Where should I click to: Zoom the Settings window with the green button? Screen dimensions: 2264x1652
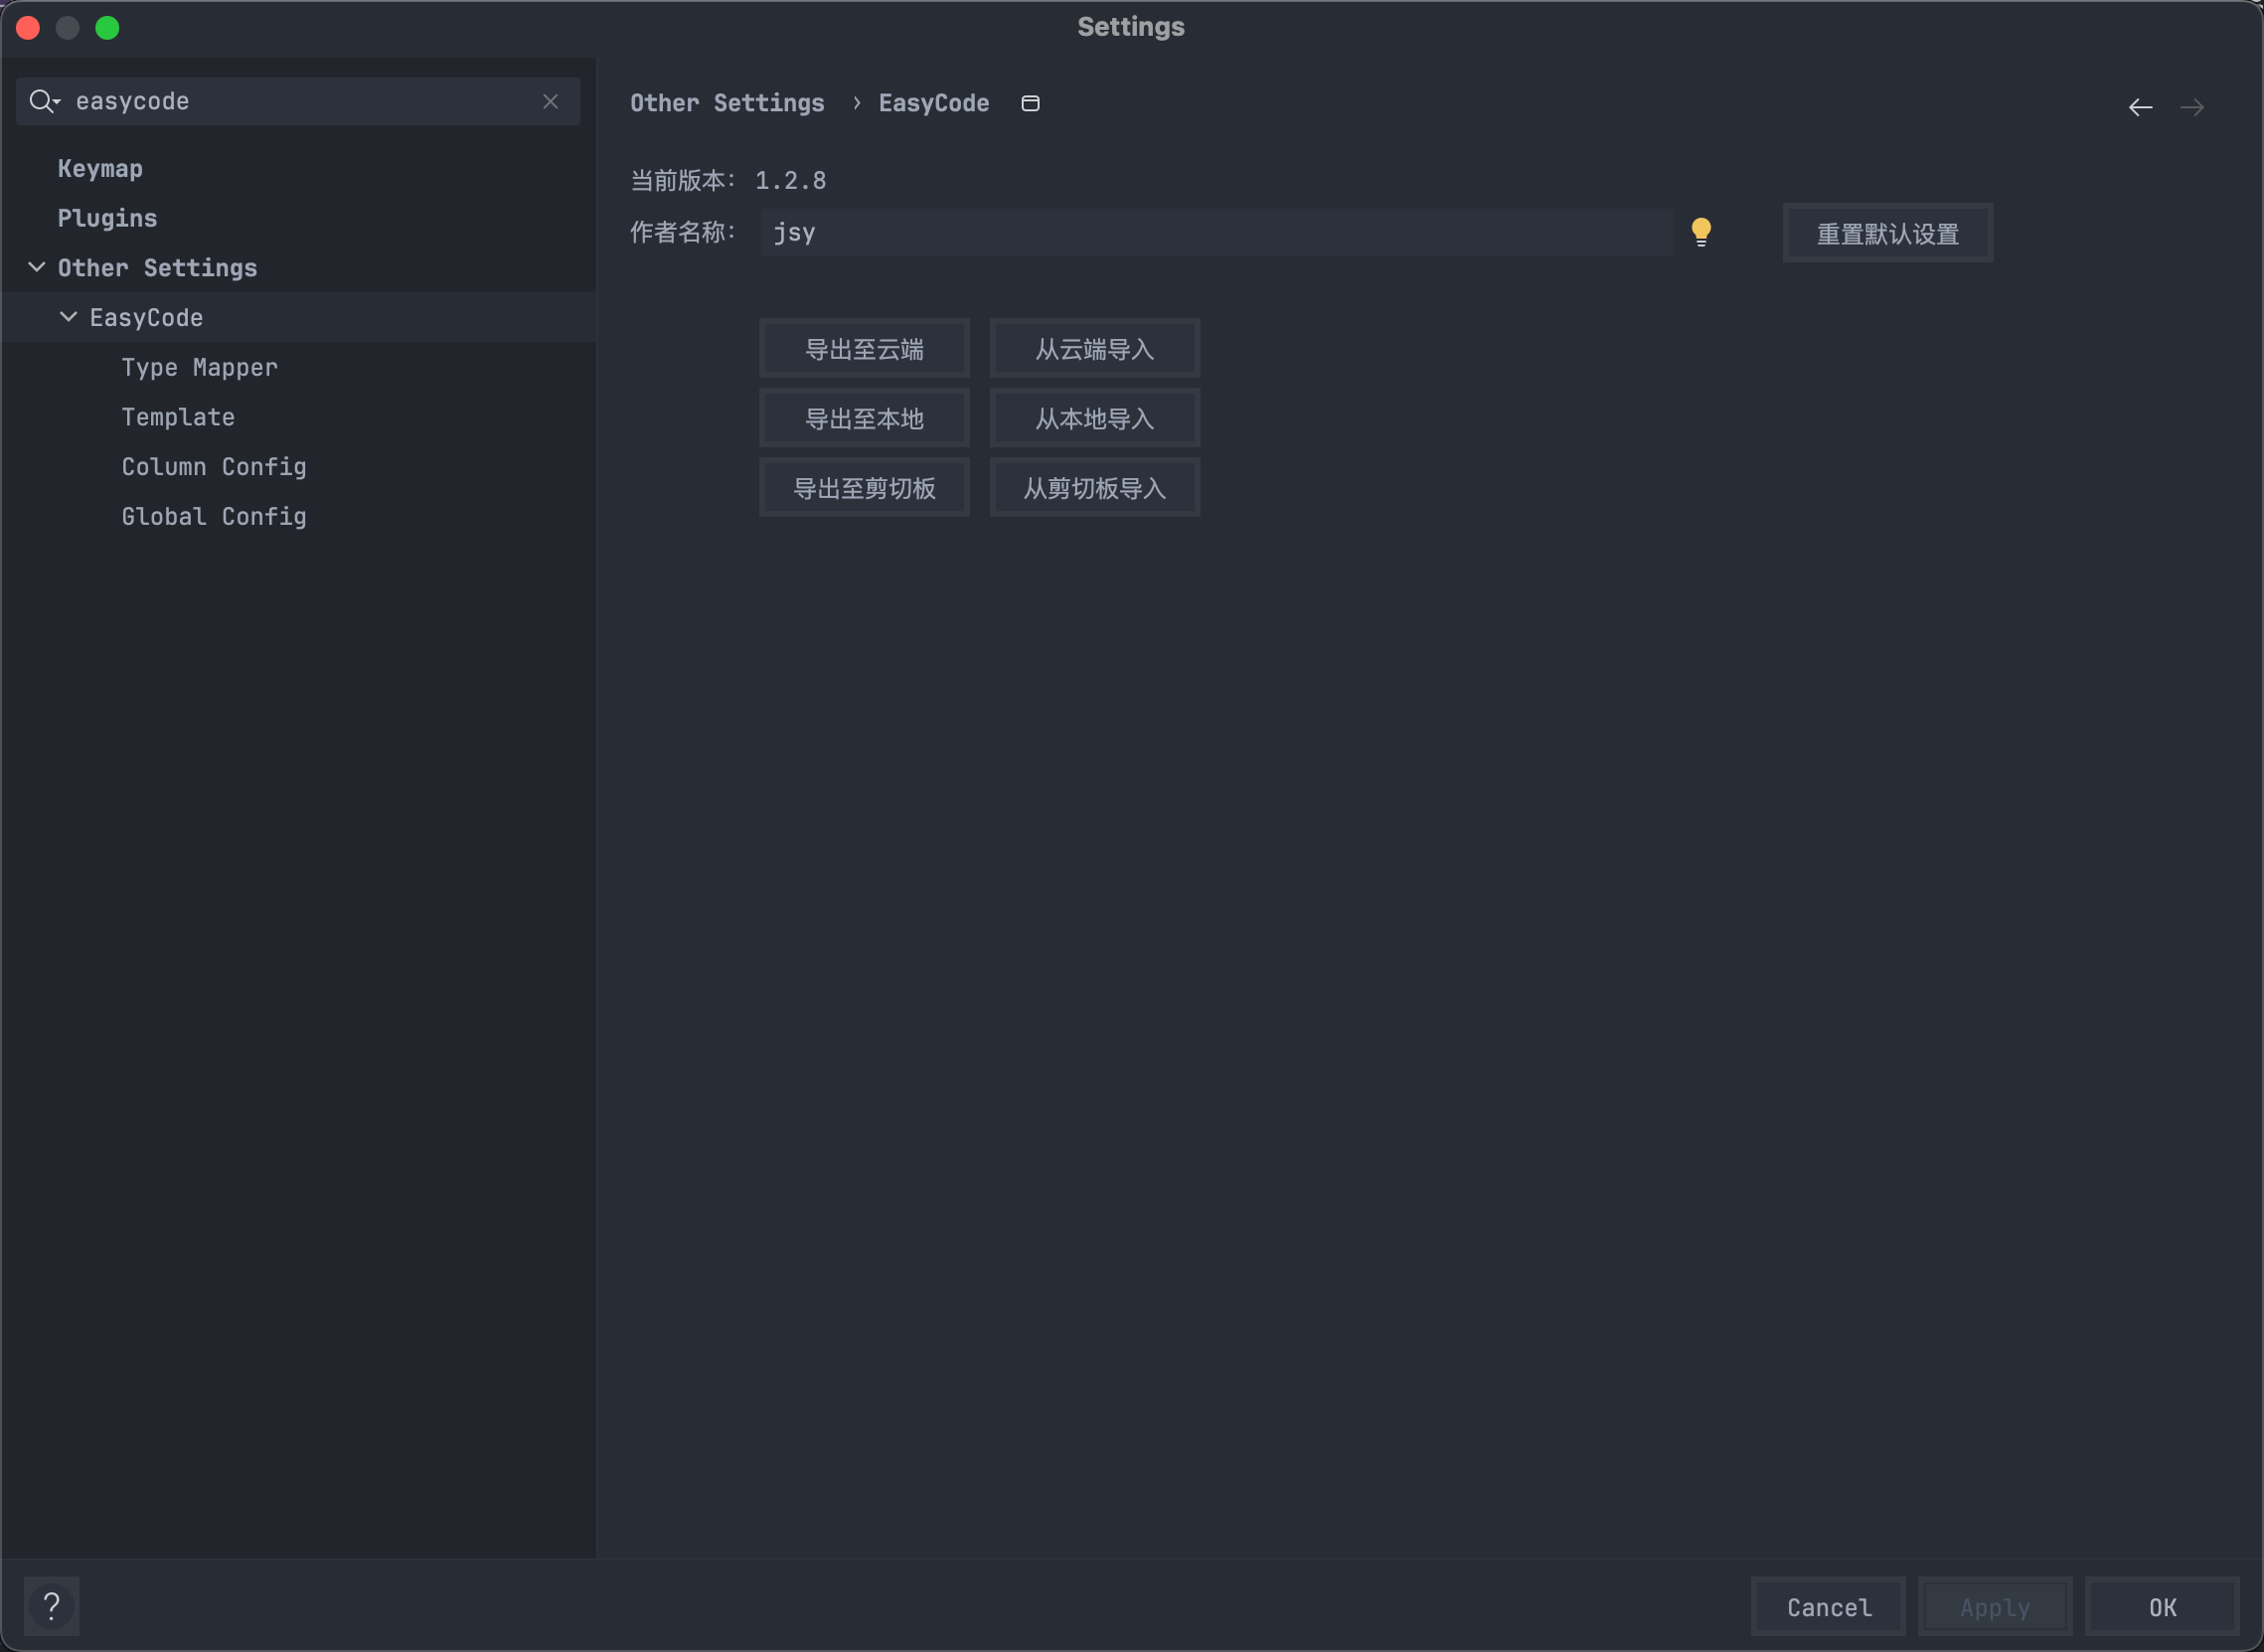(107, 28)
